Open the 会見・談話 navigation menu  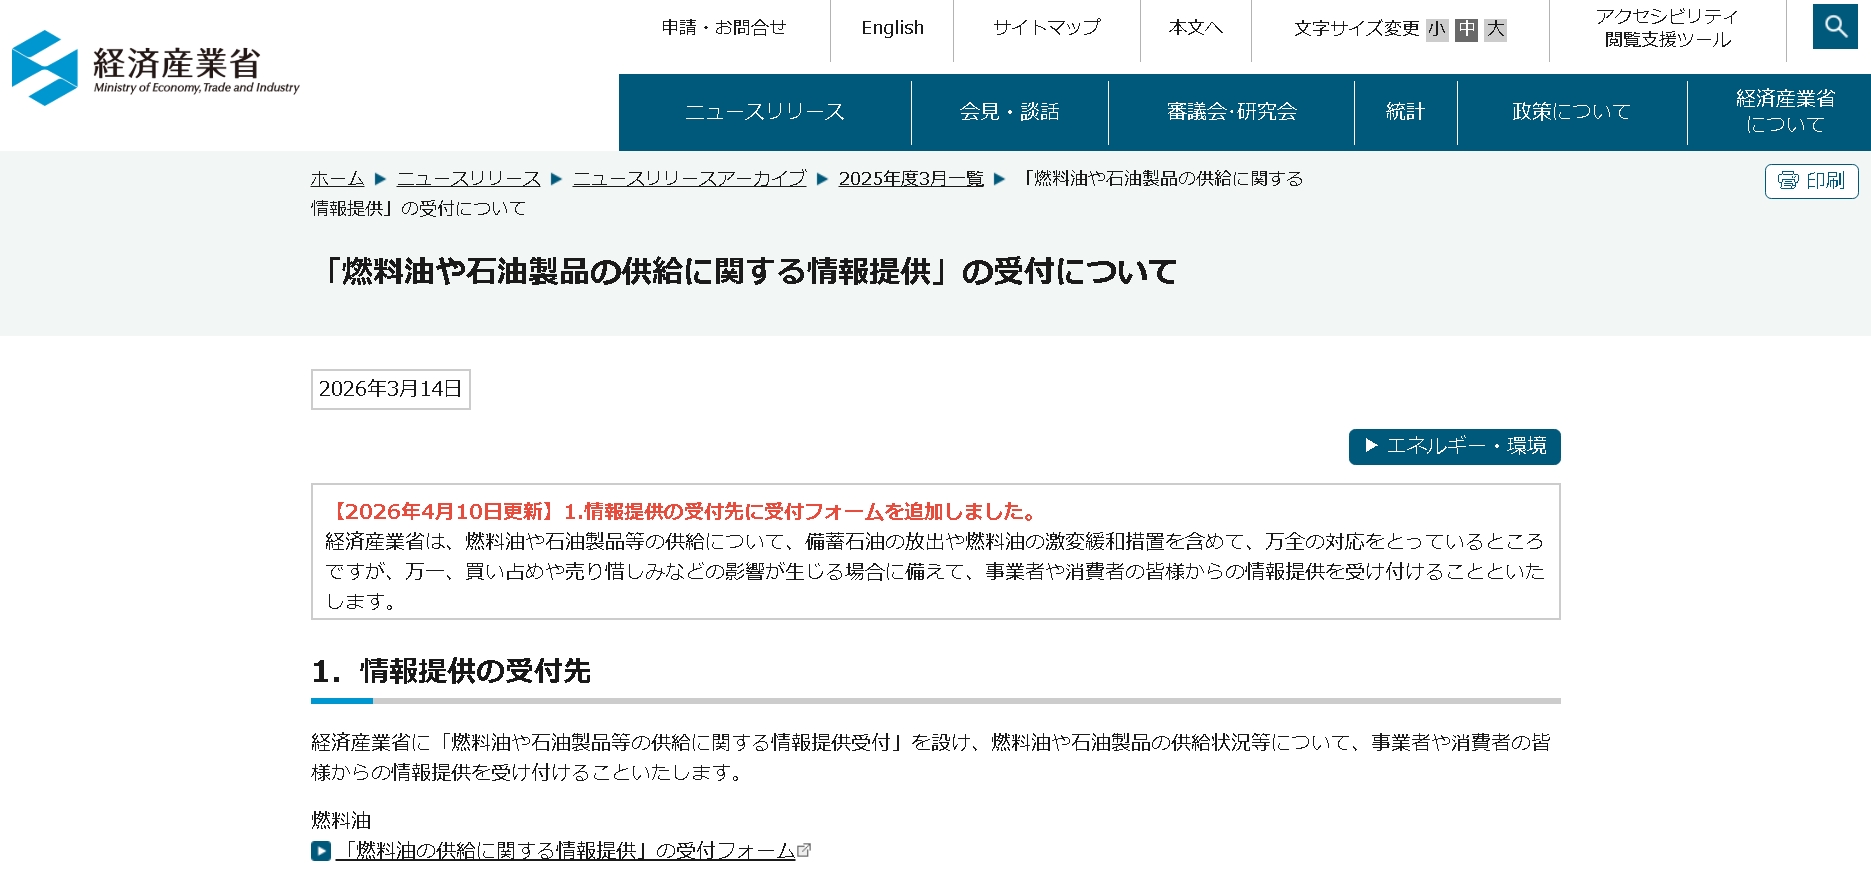pos(1009,112)
